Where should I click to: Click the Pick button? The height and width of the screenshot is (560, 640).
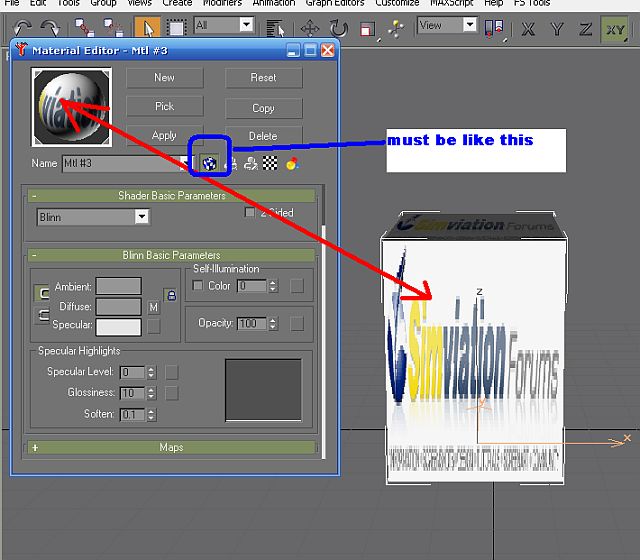pyautogui.click(x=164, y=107)
